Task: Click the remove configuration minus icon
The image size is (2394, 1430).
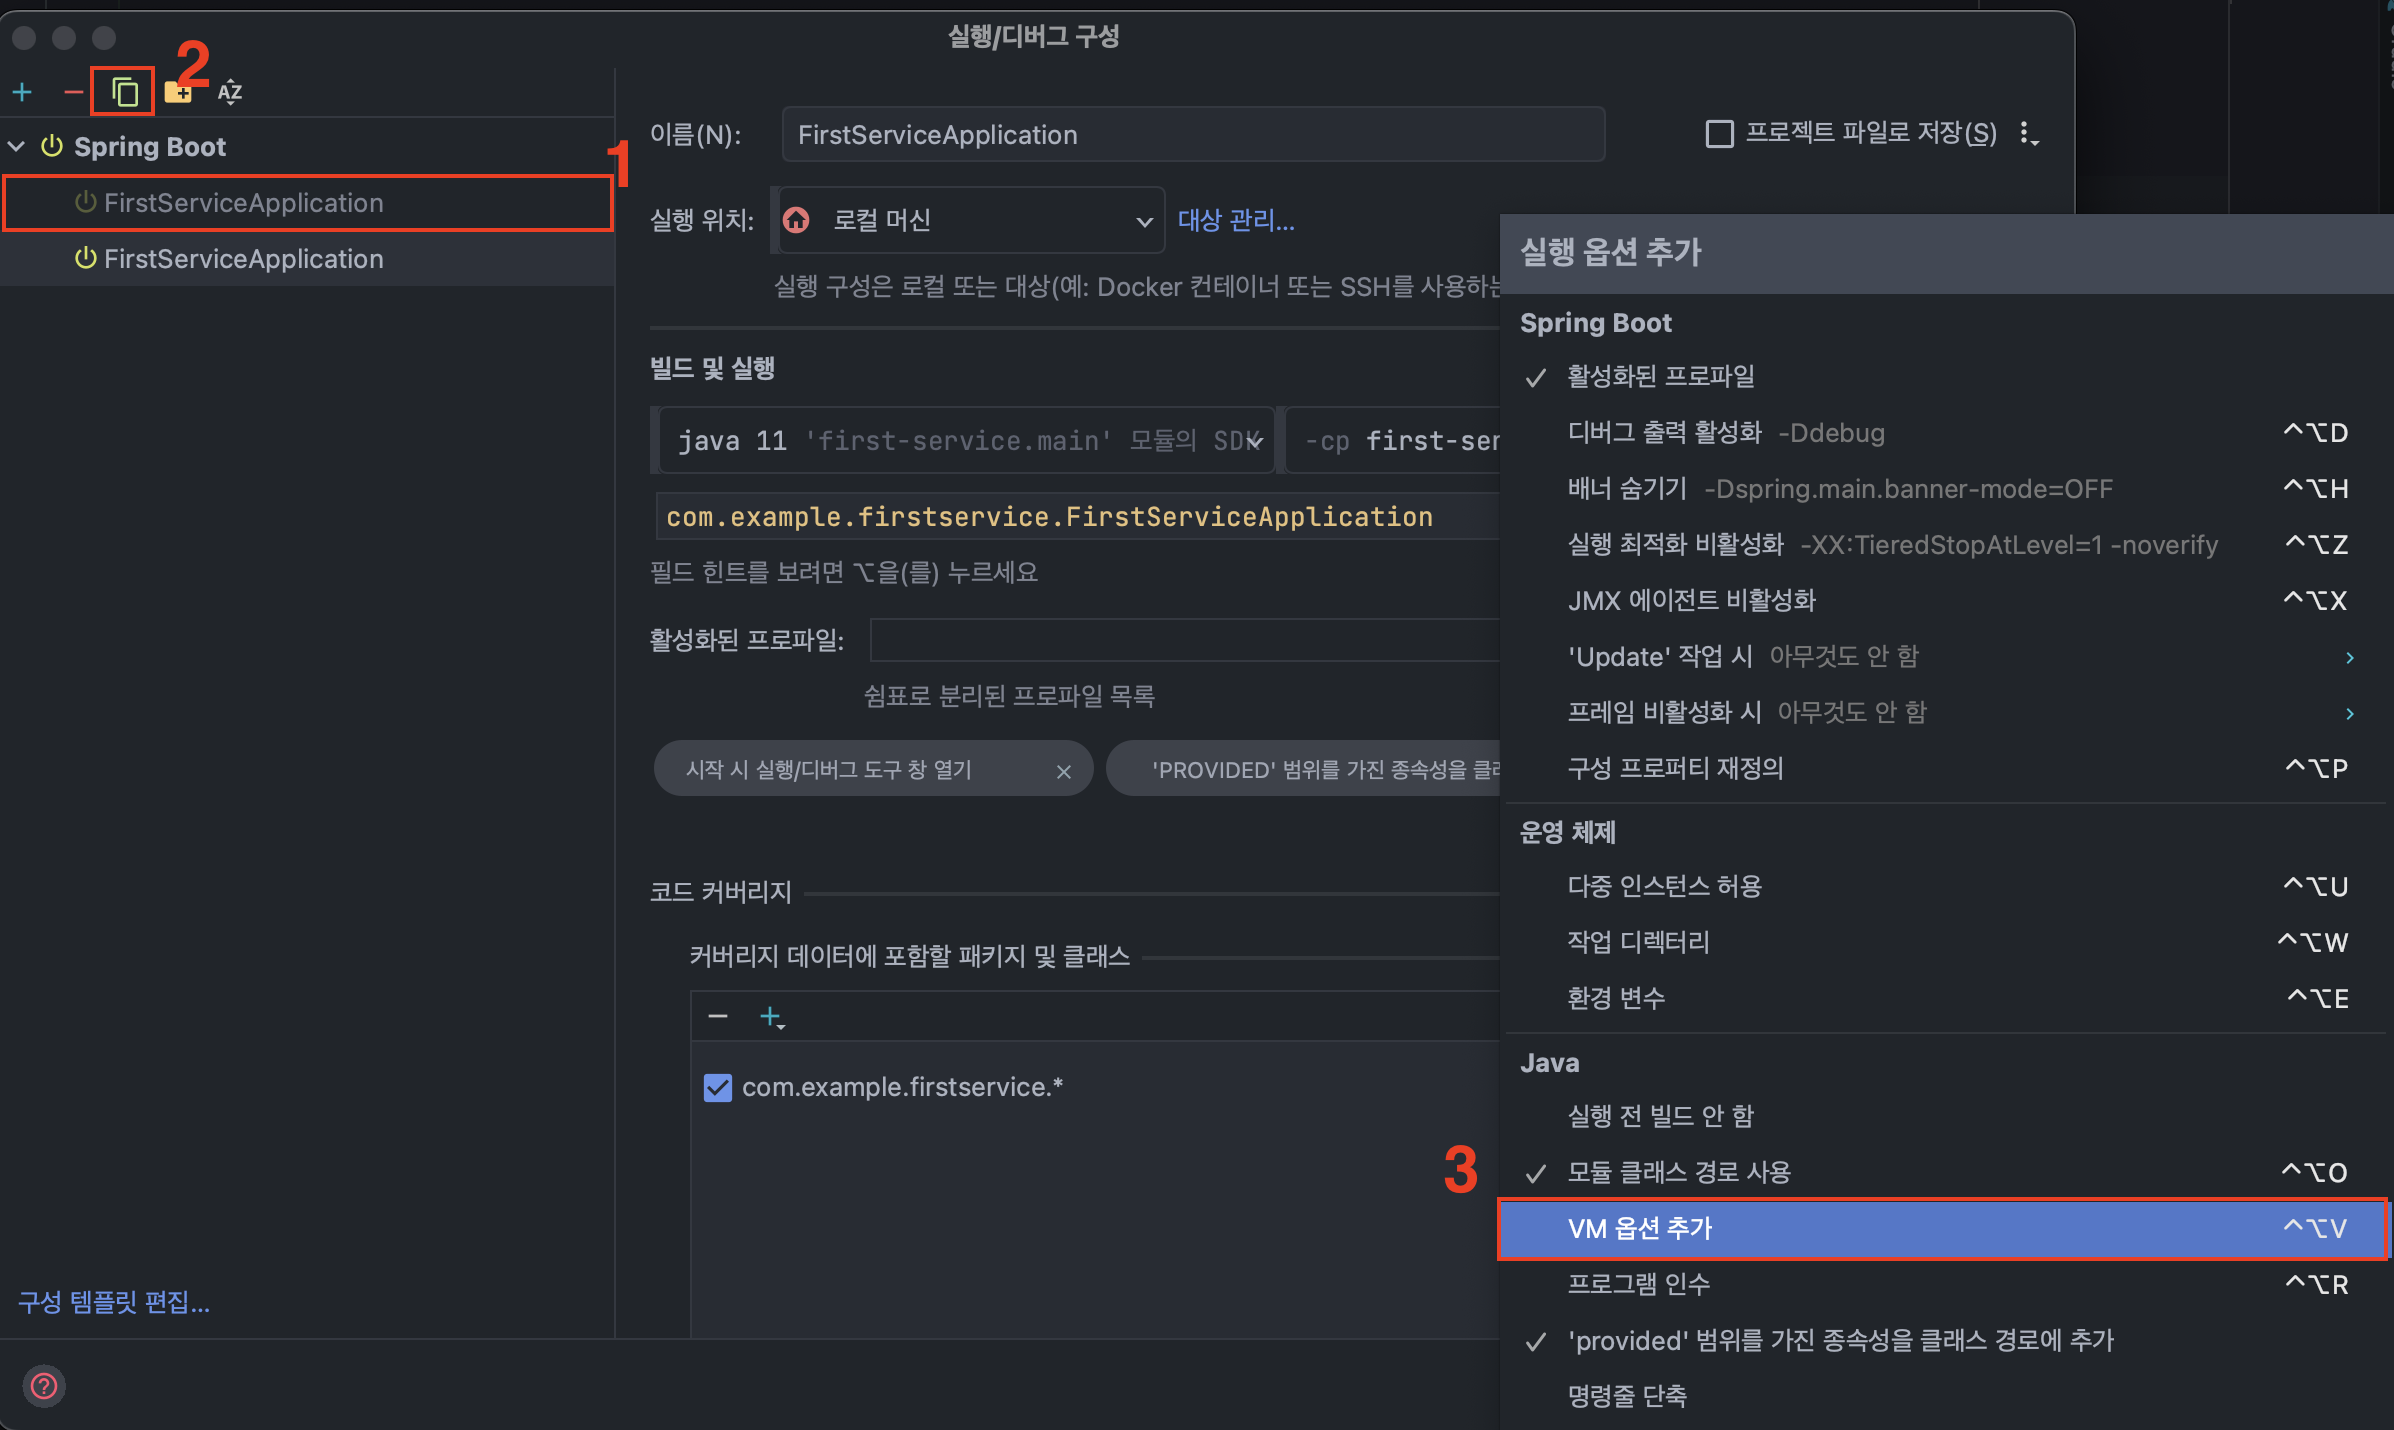Action: pos(72,92)
